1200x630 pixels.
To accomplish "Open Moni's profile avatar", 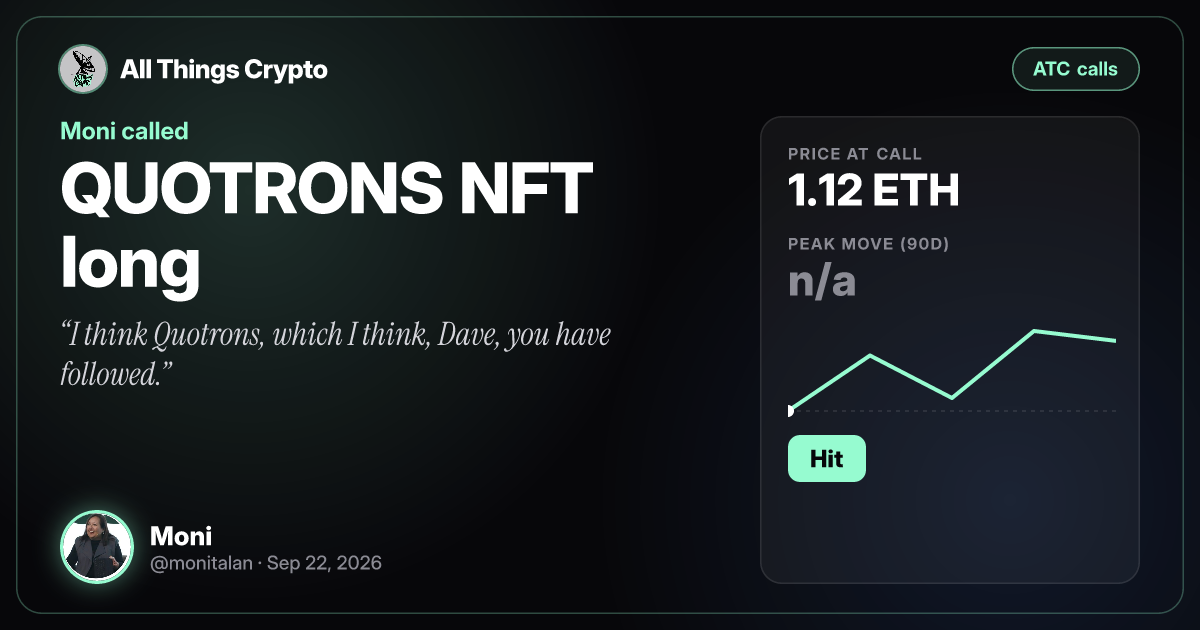I will pos(97,547).
